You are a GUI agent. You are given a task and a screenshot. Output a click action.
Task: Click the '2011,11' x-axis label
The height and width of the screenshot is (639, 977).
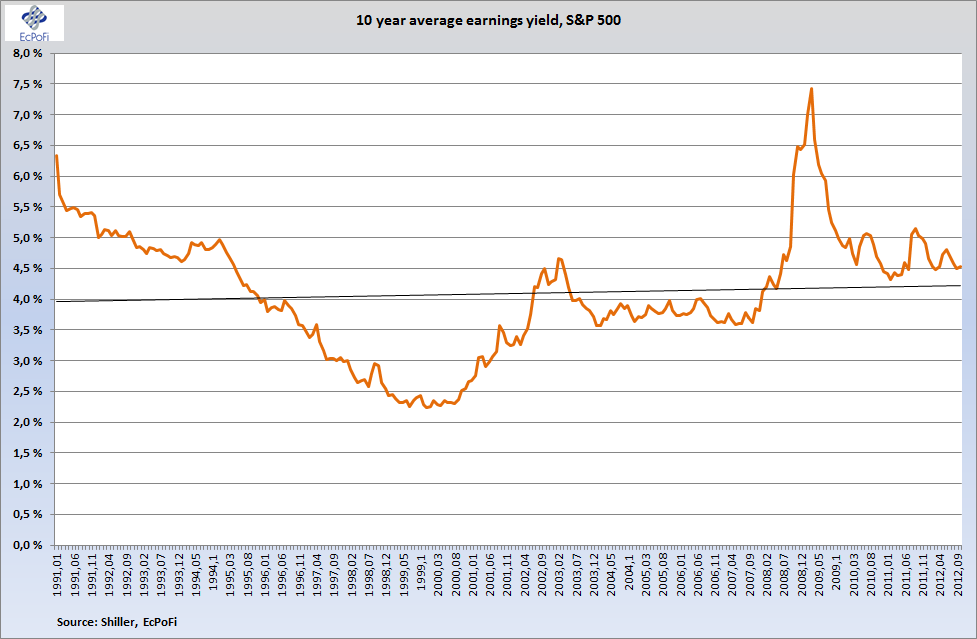coord(925,573)
